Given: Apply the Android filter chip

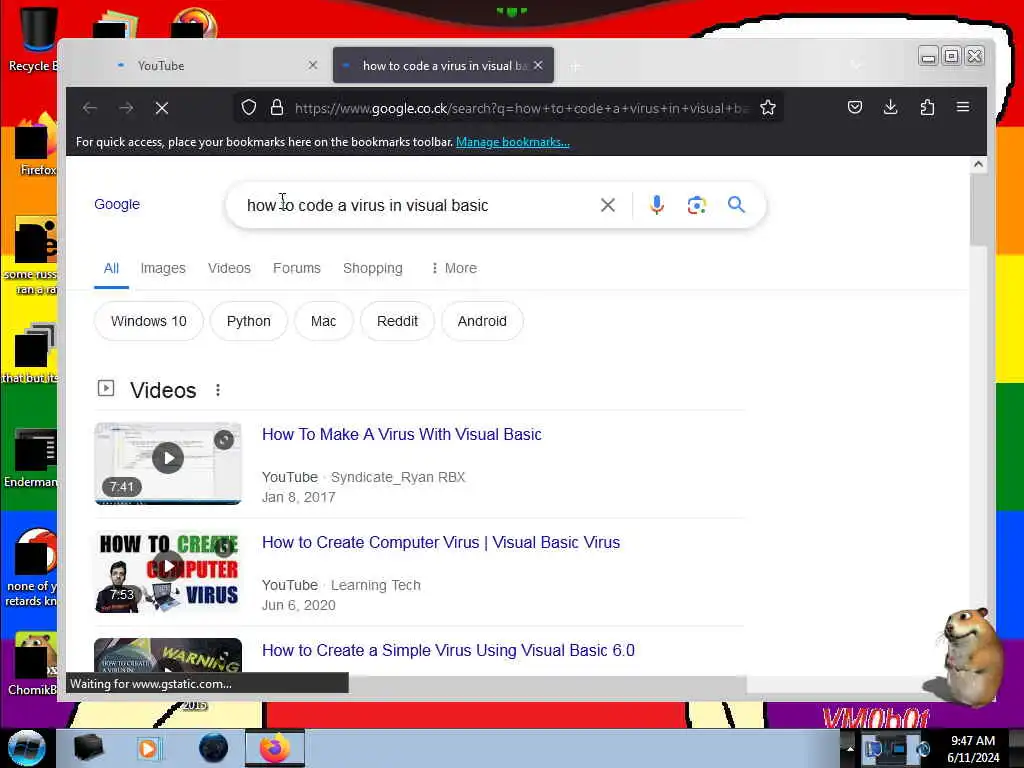Looking at the screenshot, I should 482,321.
